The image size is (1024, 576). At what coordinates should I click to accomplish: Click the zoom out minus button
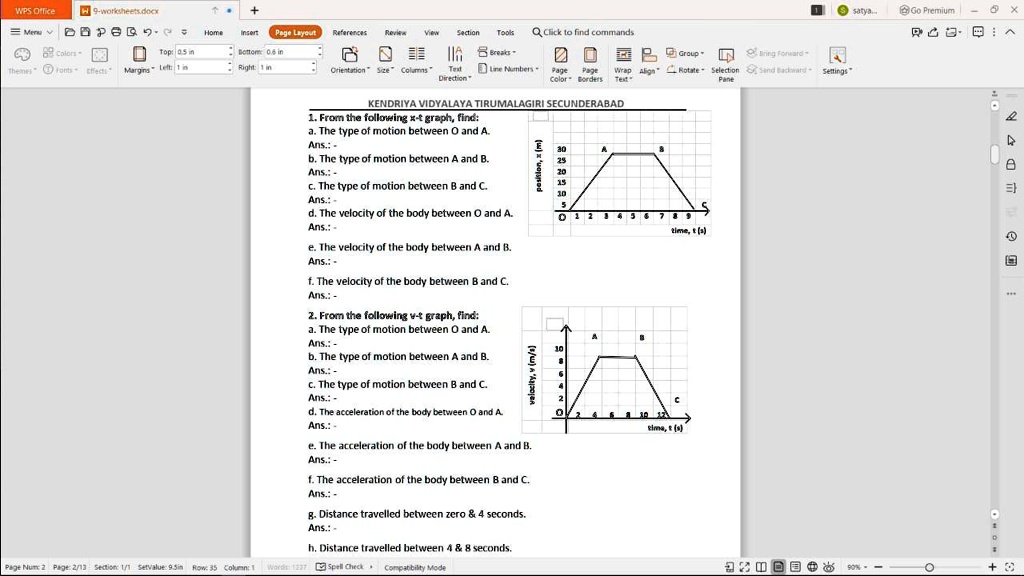click(x=878, y=567)
